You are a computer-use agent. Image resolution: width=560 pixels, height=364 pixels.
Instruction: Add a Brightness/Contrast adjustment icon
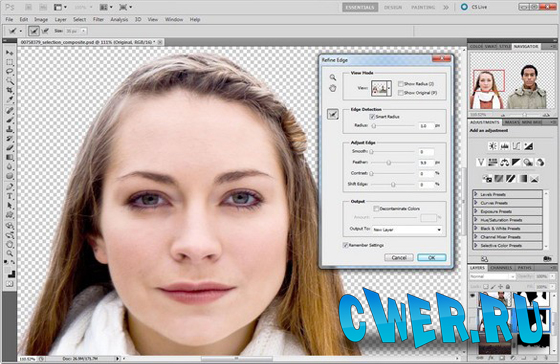493,146
